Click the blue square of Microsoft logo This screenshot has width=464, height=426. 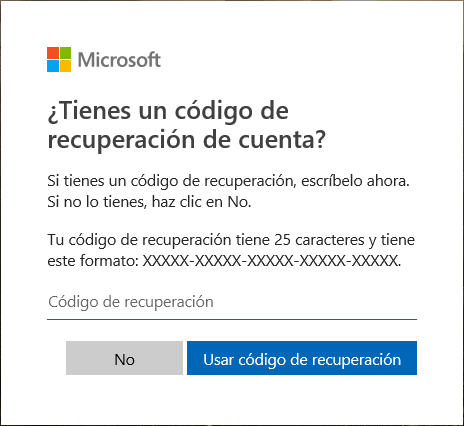(53, 66)
